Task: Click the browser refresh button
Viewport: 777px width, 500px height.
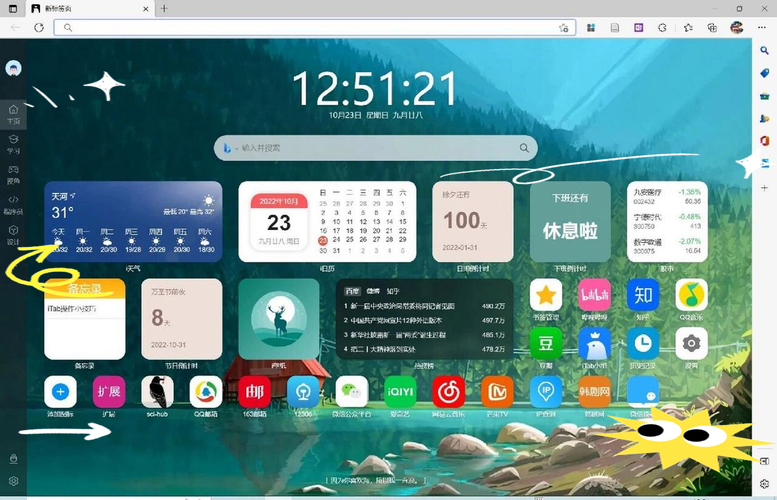Action: (39, 27)
